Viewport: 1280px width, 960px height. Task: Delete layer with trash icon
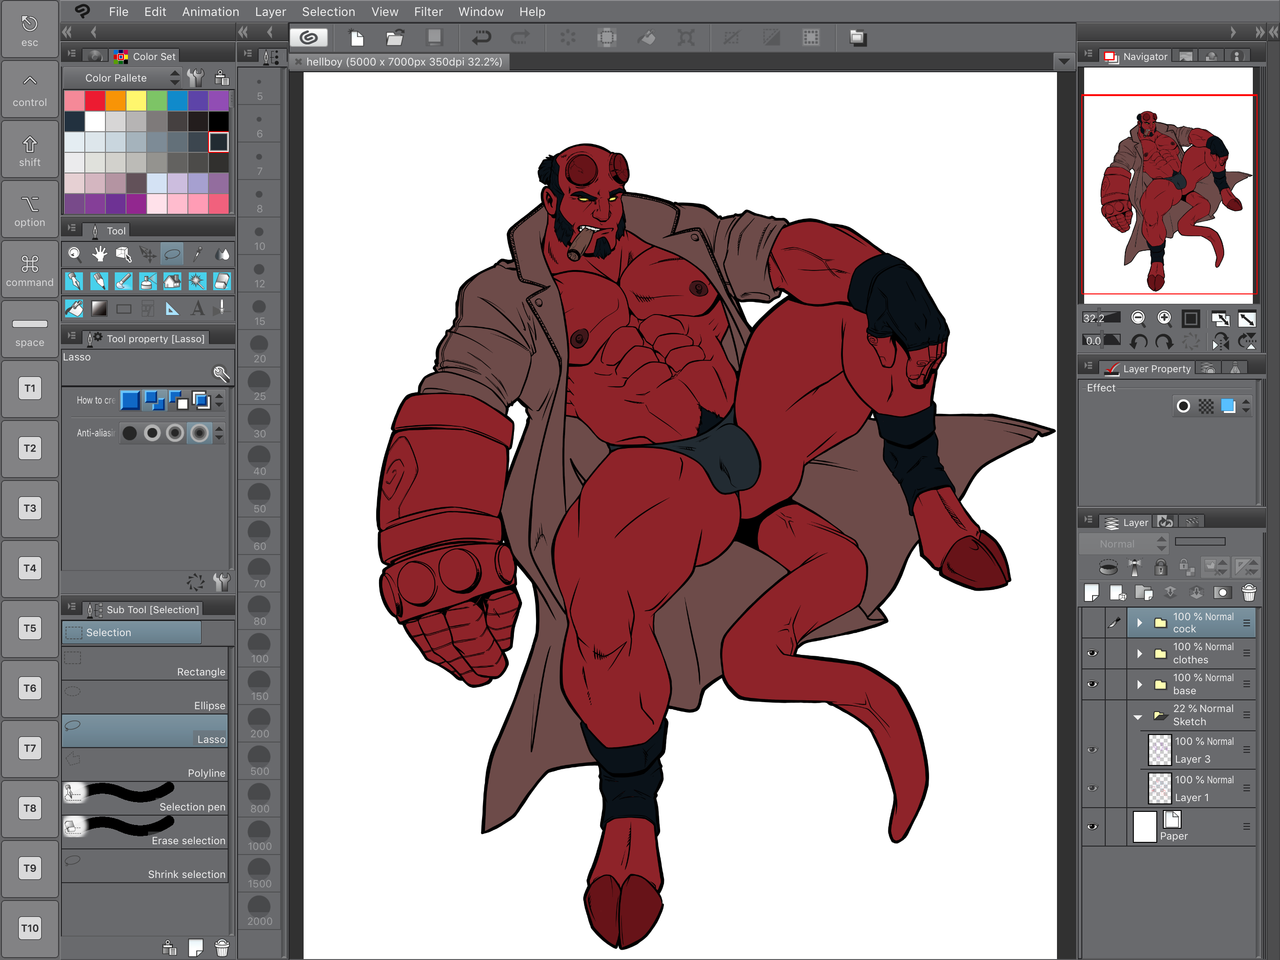pyautogui.click(x=1249, y=592)
